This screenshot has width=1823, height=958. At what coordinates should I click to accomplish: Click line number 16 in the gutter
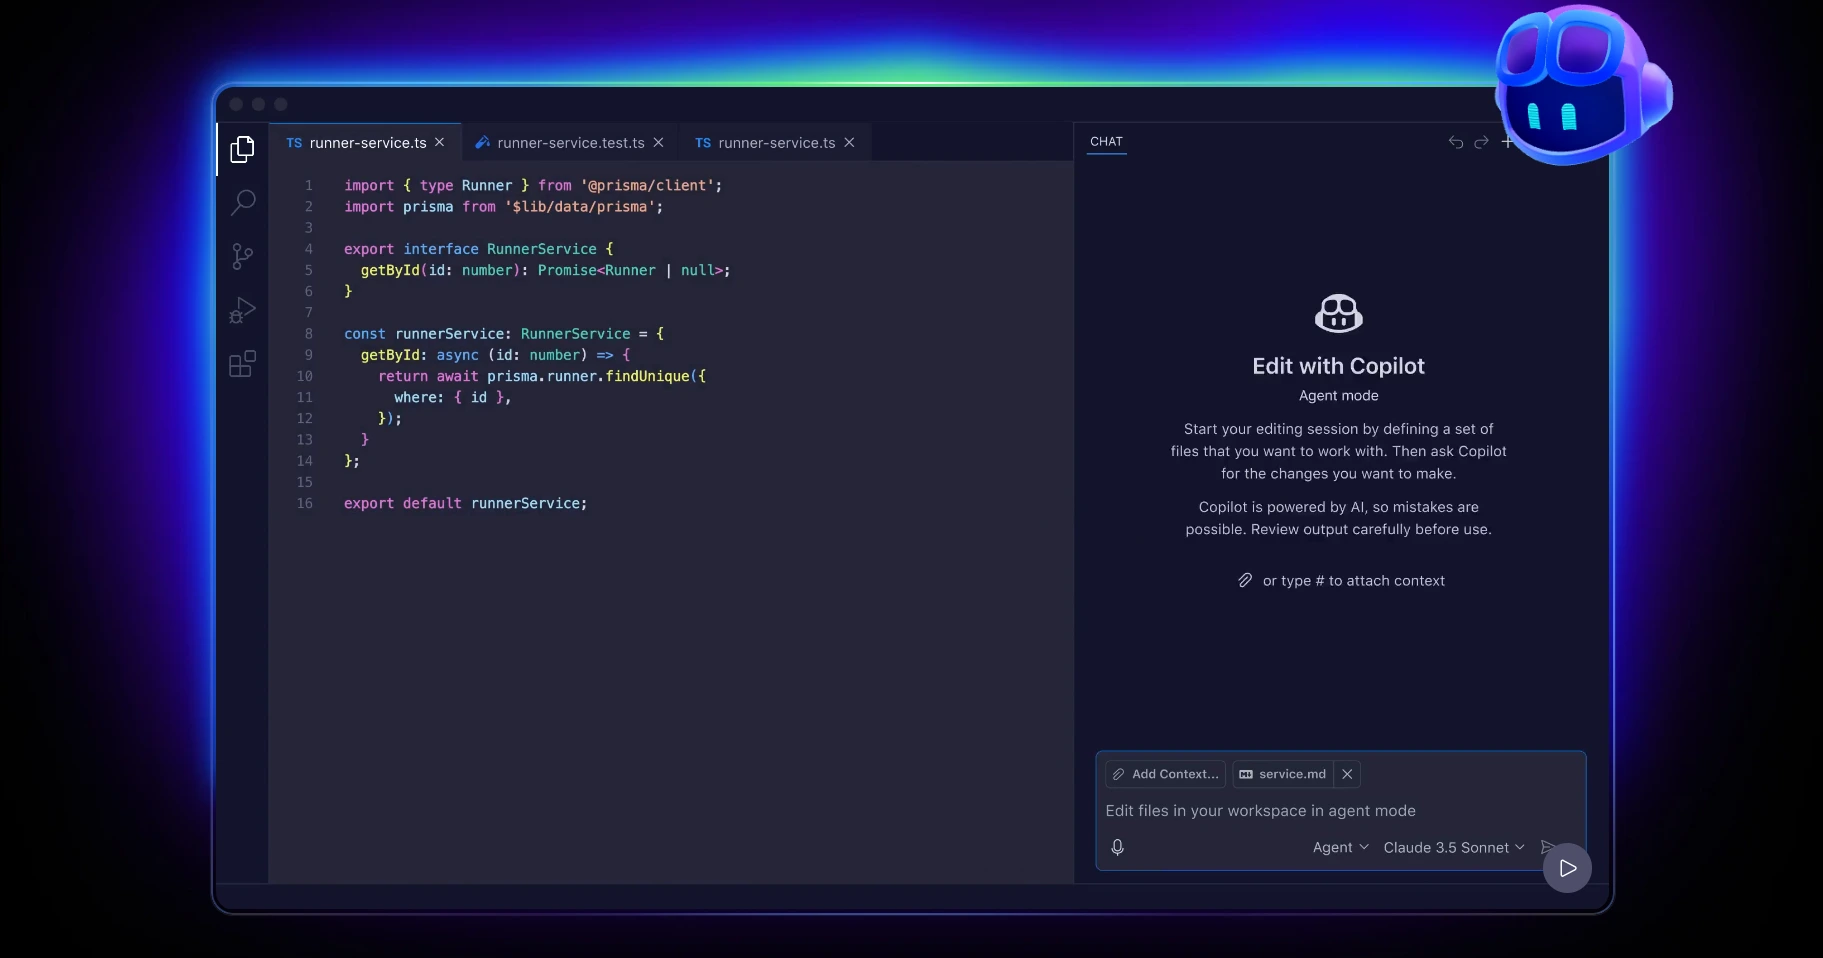click(304, 503)
